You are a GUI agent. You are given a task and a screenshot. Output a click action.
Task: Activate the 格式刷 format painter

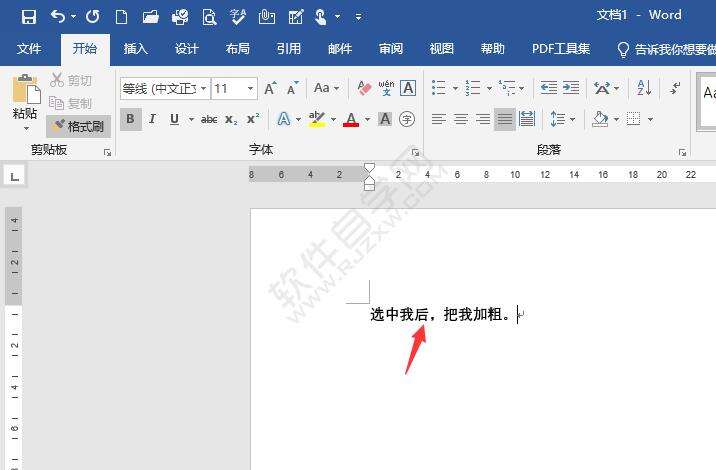[x=78, y=126]
